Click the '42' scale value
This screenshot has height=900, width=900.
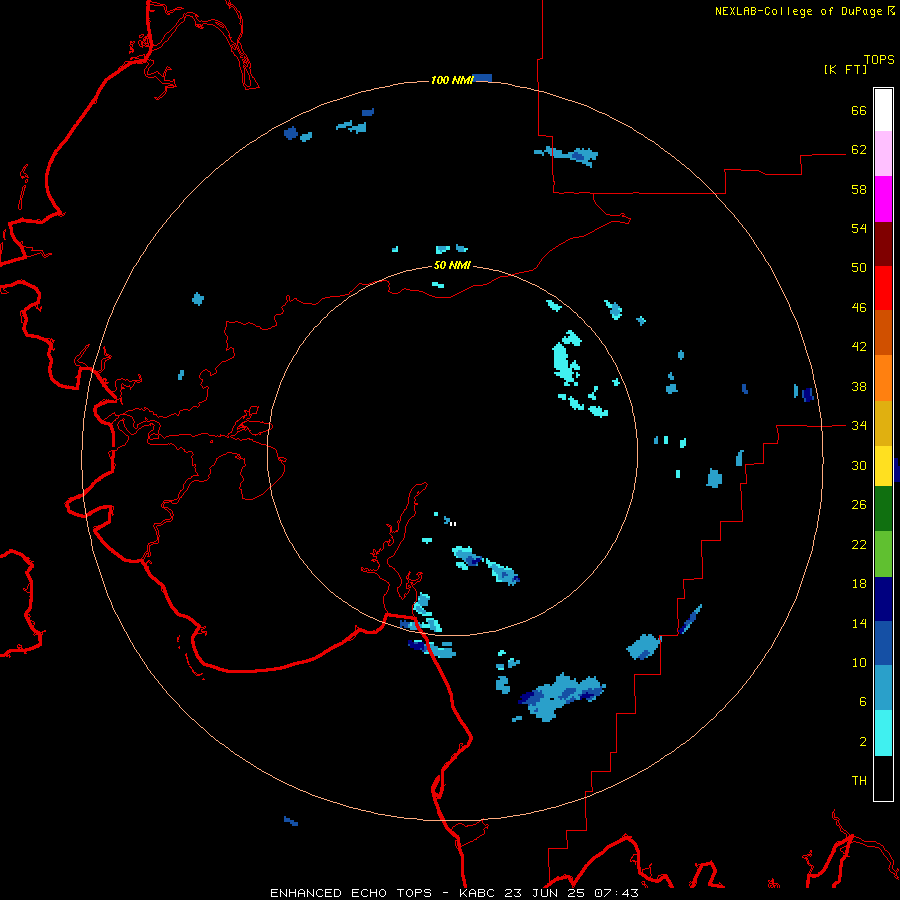859,347
